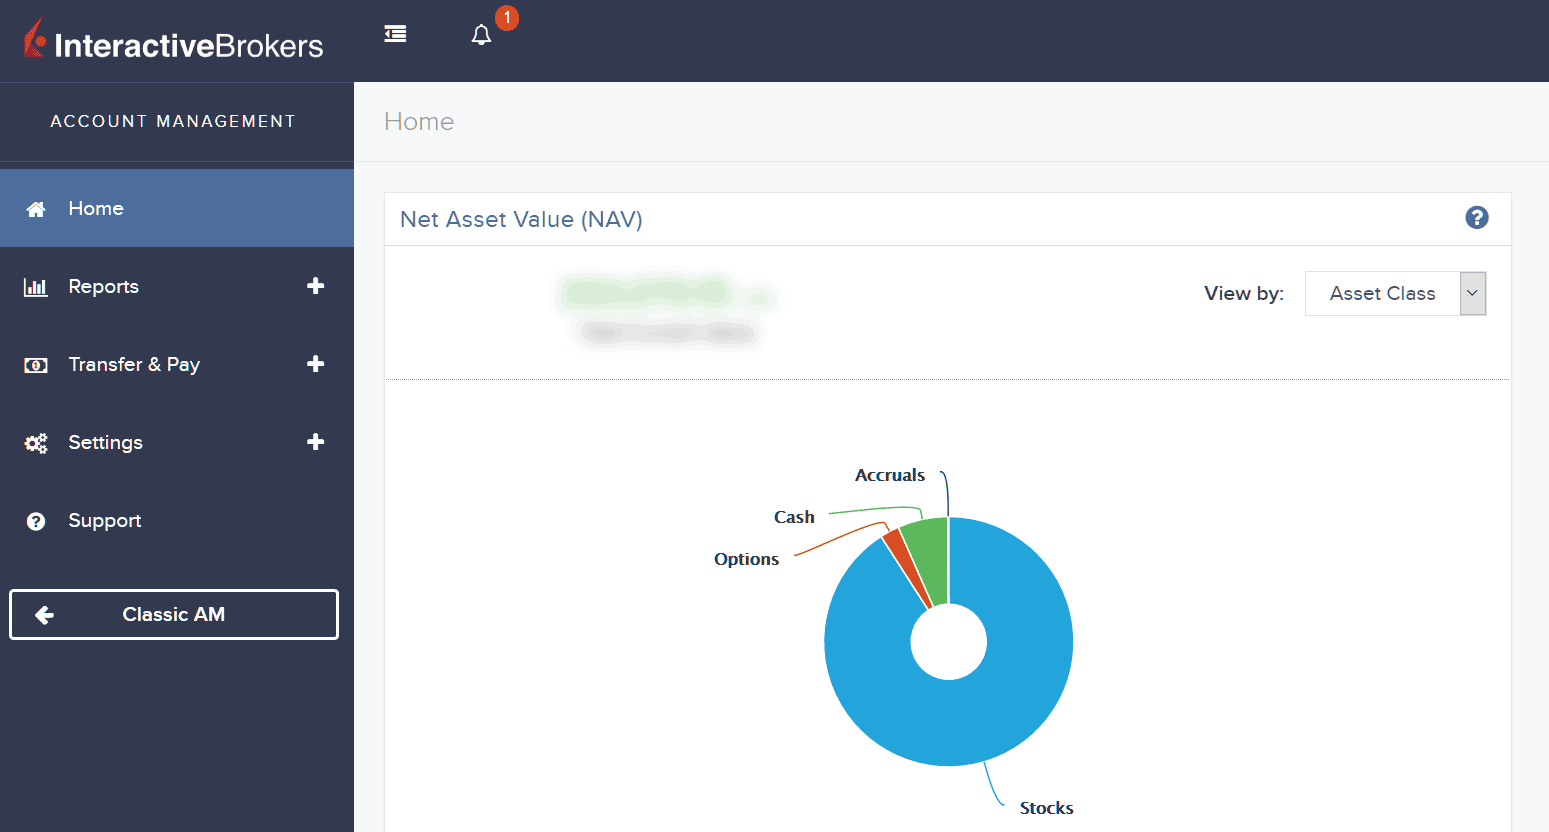This screenshot has height=832, width=1549.
Task: Click the Net Asset Value (NAV) heading
Action: pos(521,219)
